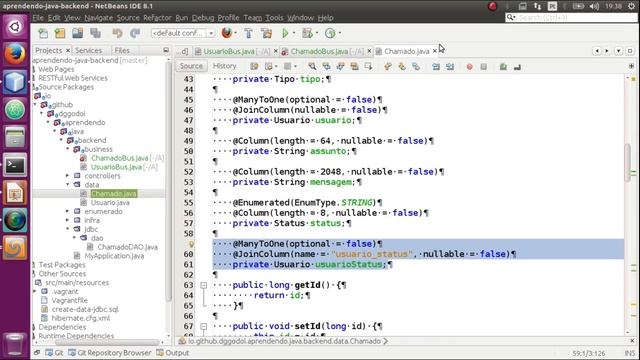Screen dimensions: 640x360
Task: Click the Clean and Build icon
Action: [267, 33]
